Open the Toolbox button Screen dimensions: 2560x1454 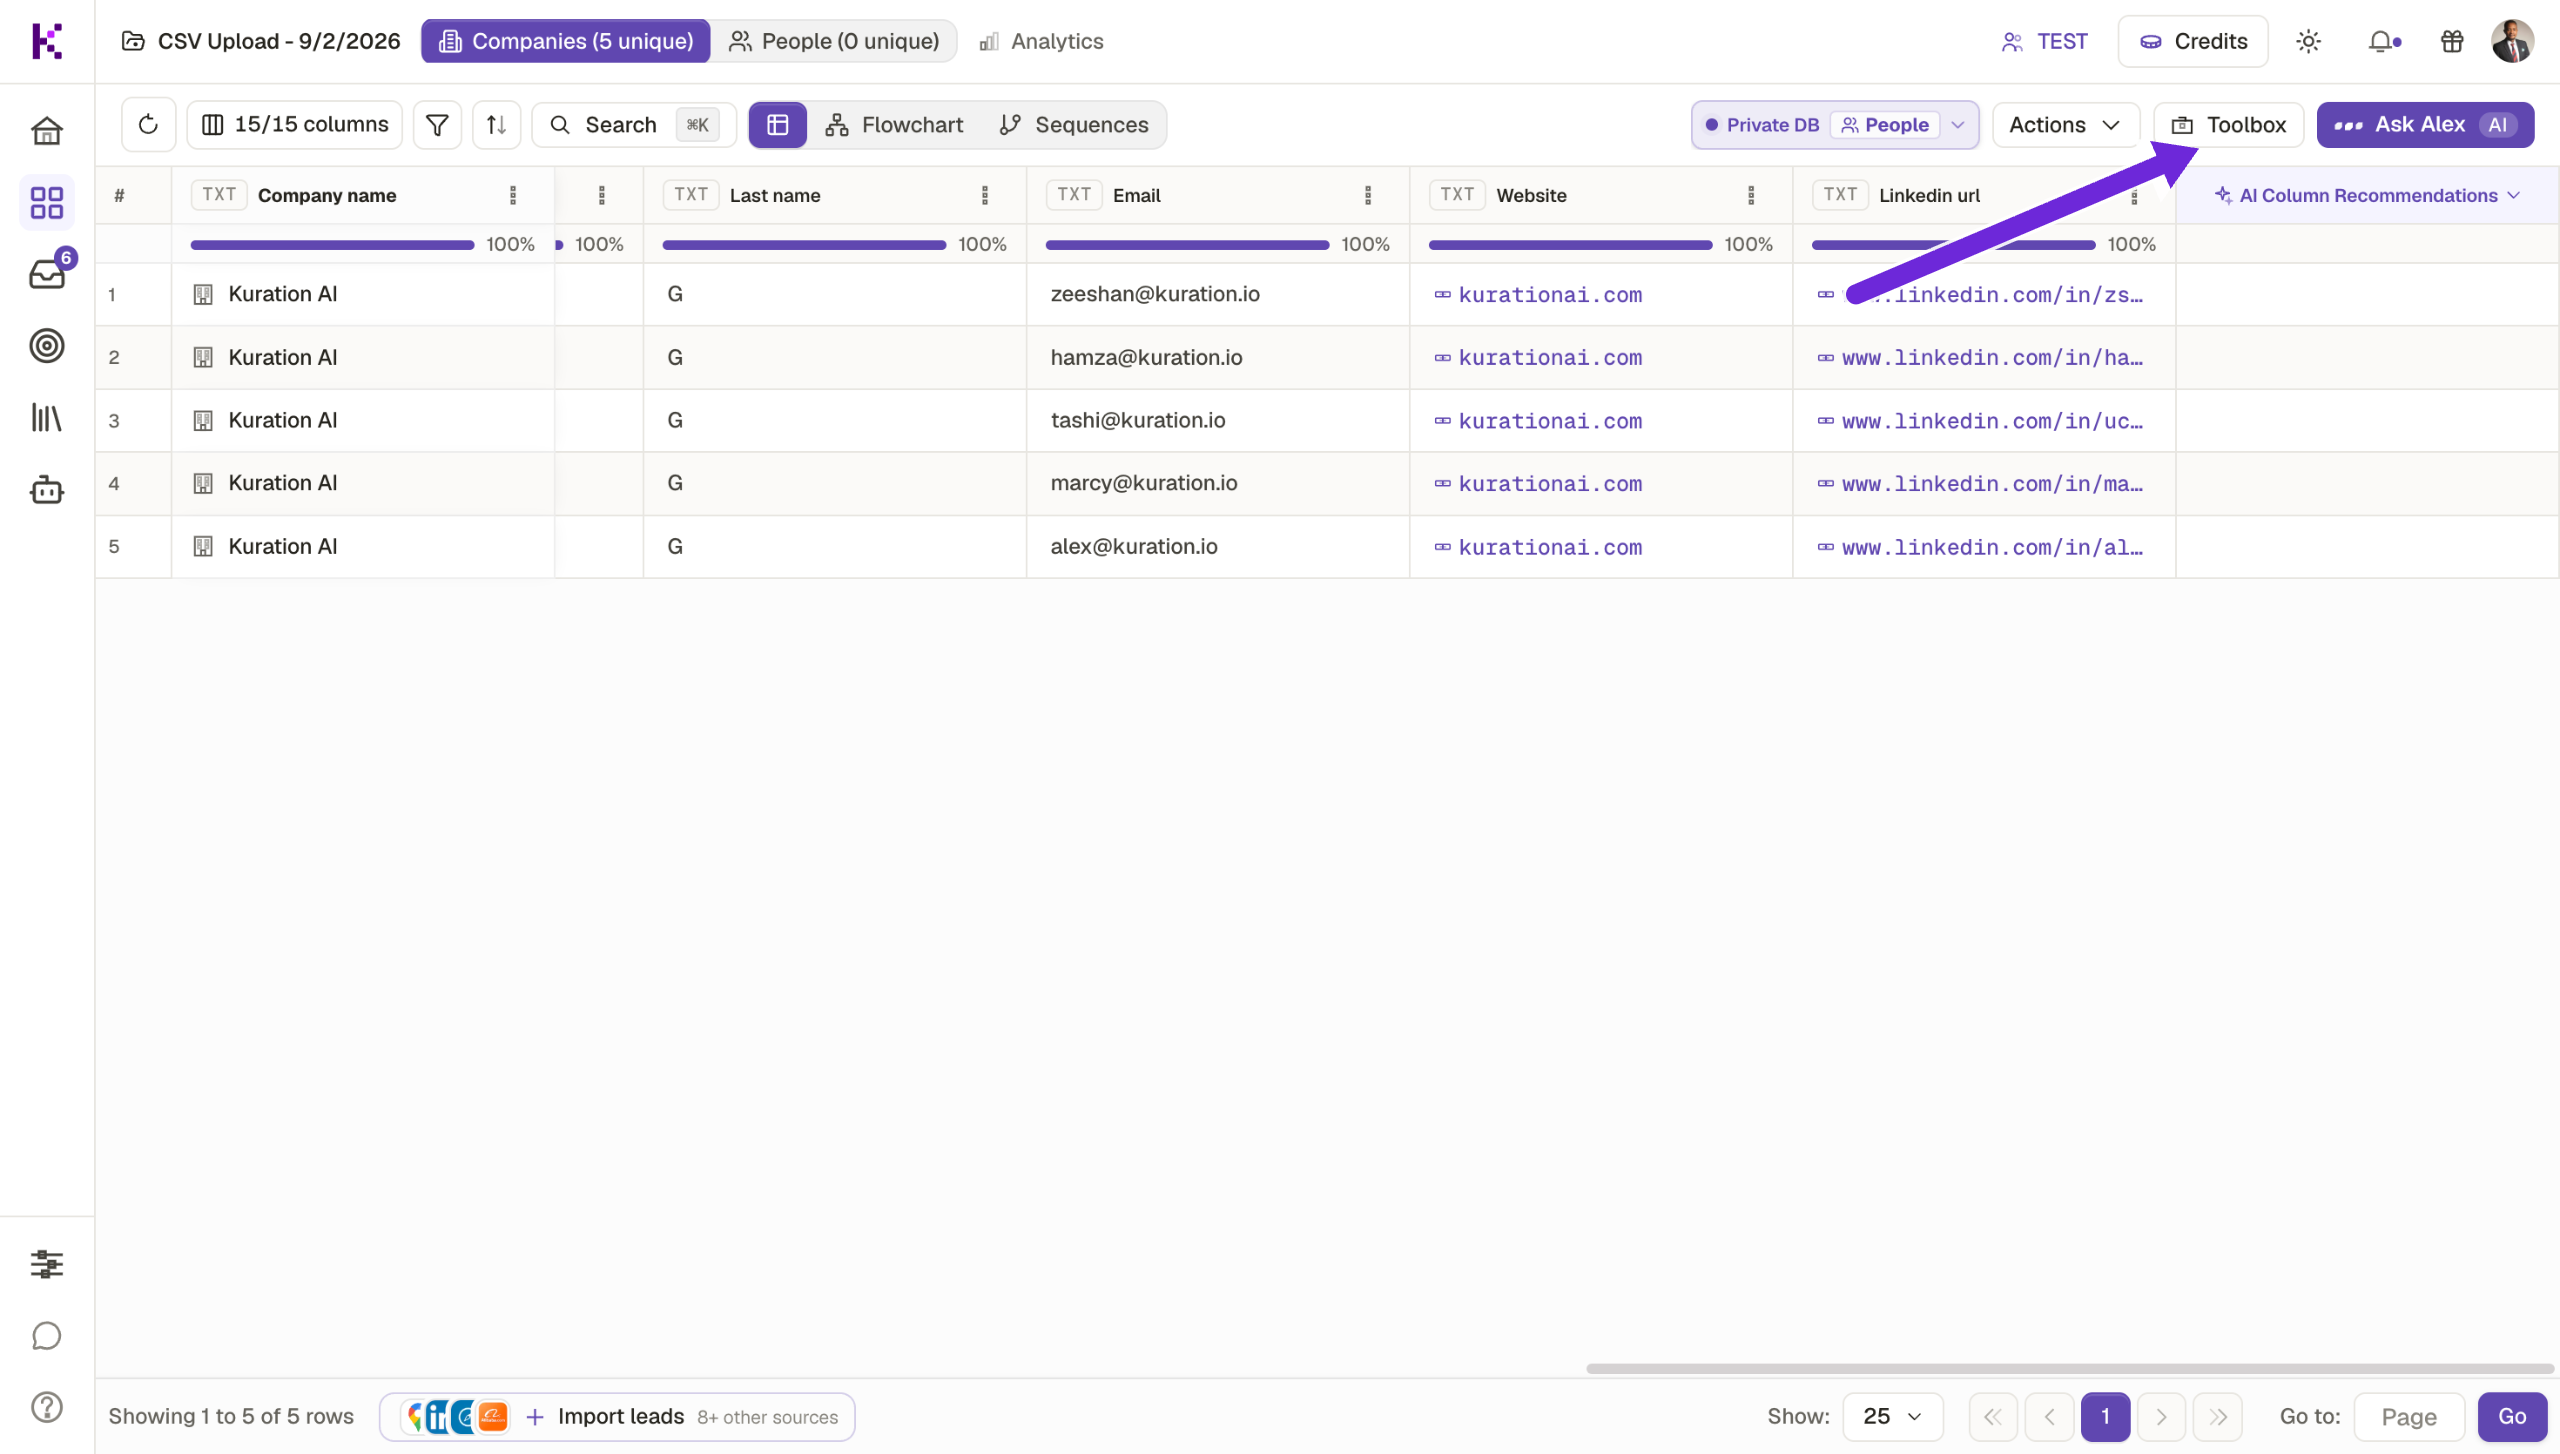(2229, 125)
